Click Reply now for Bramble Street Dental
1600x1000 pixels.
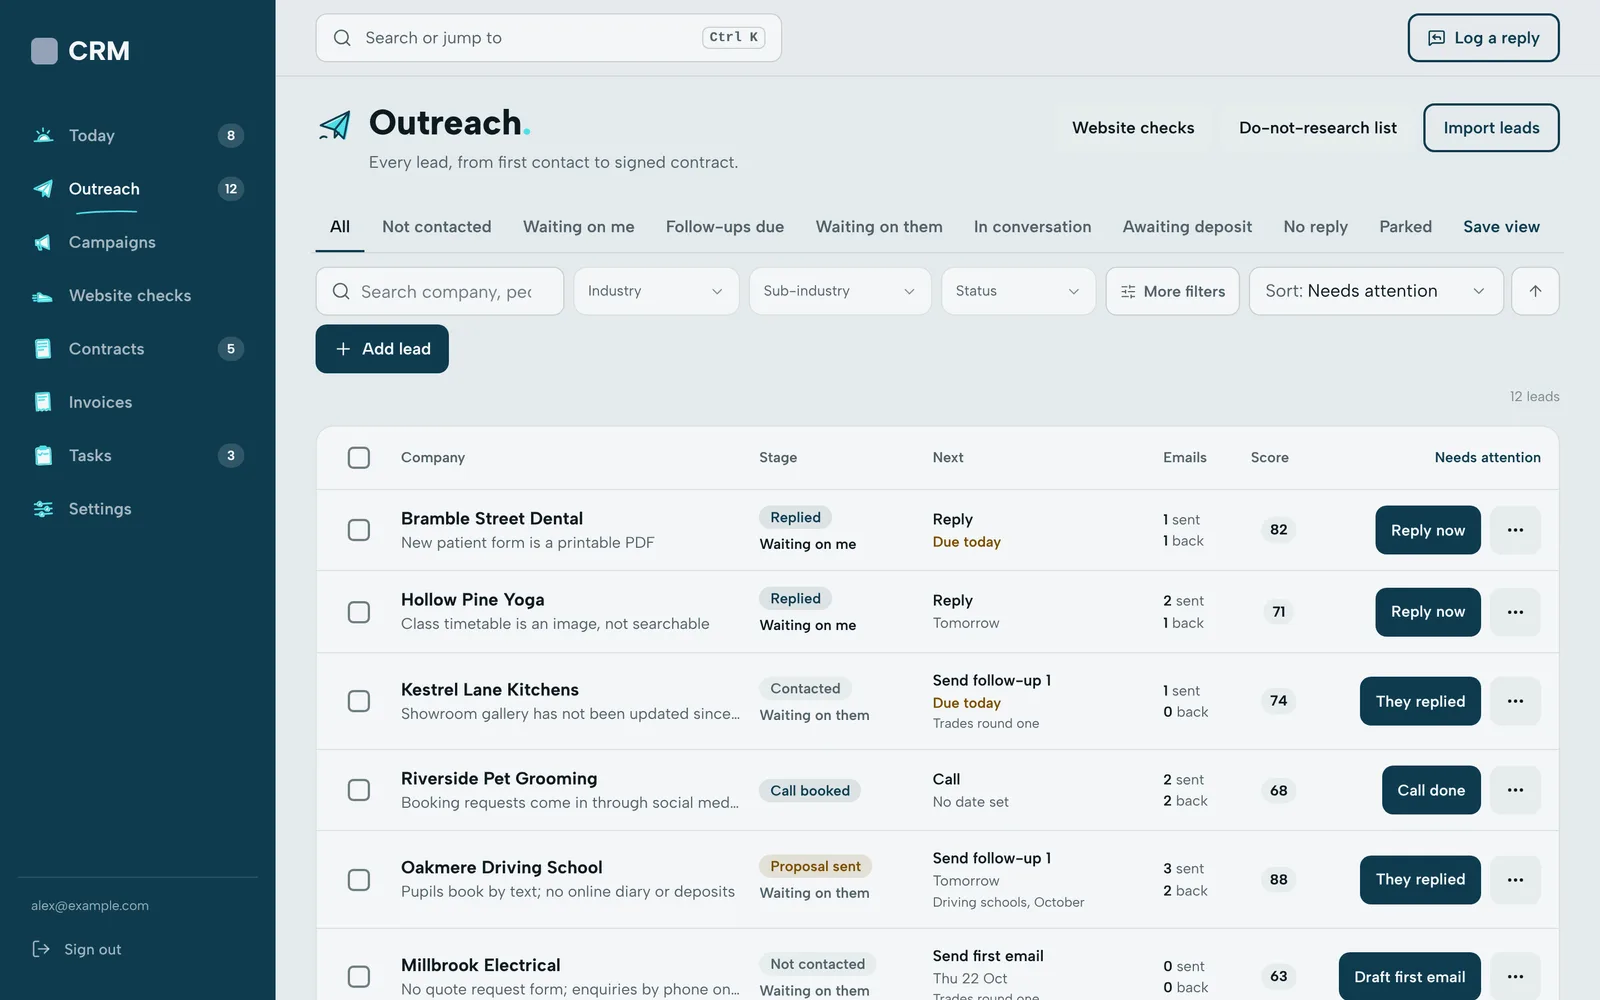[1428, 530]
